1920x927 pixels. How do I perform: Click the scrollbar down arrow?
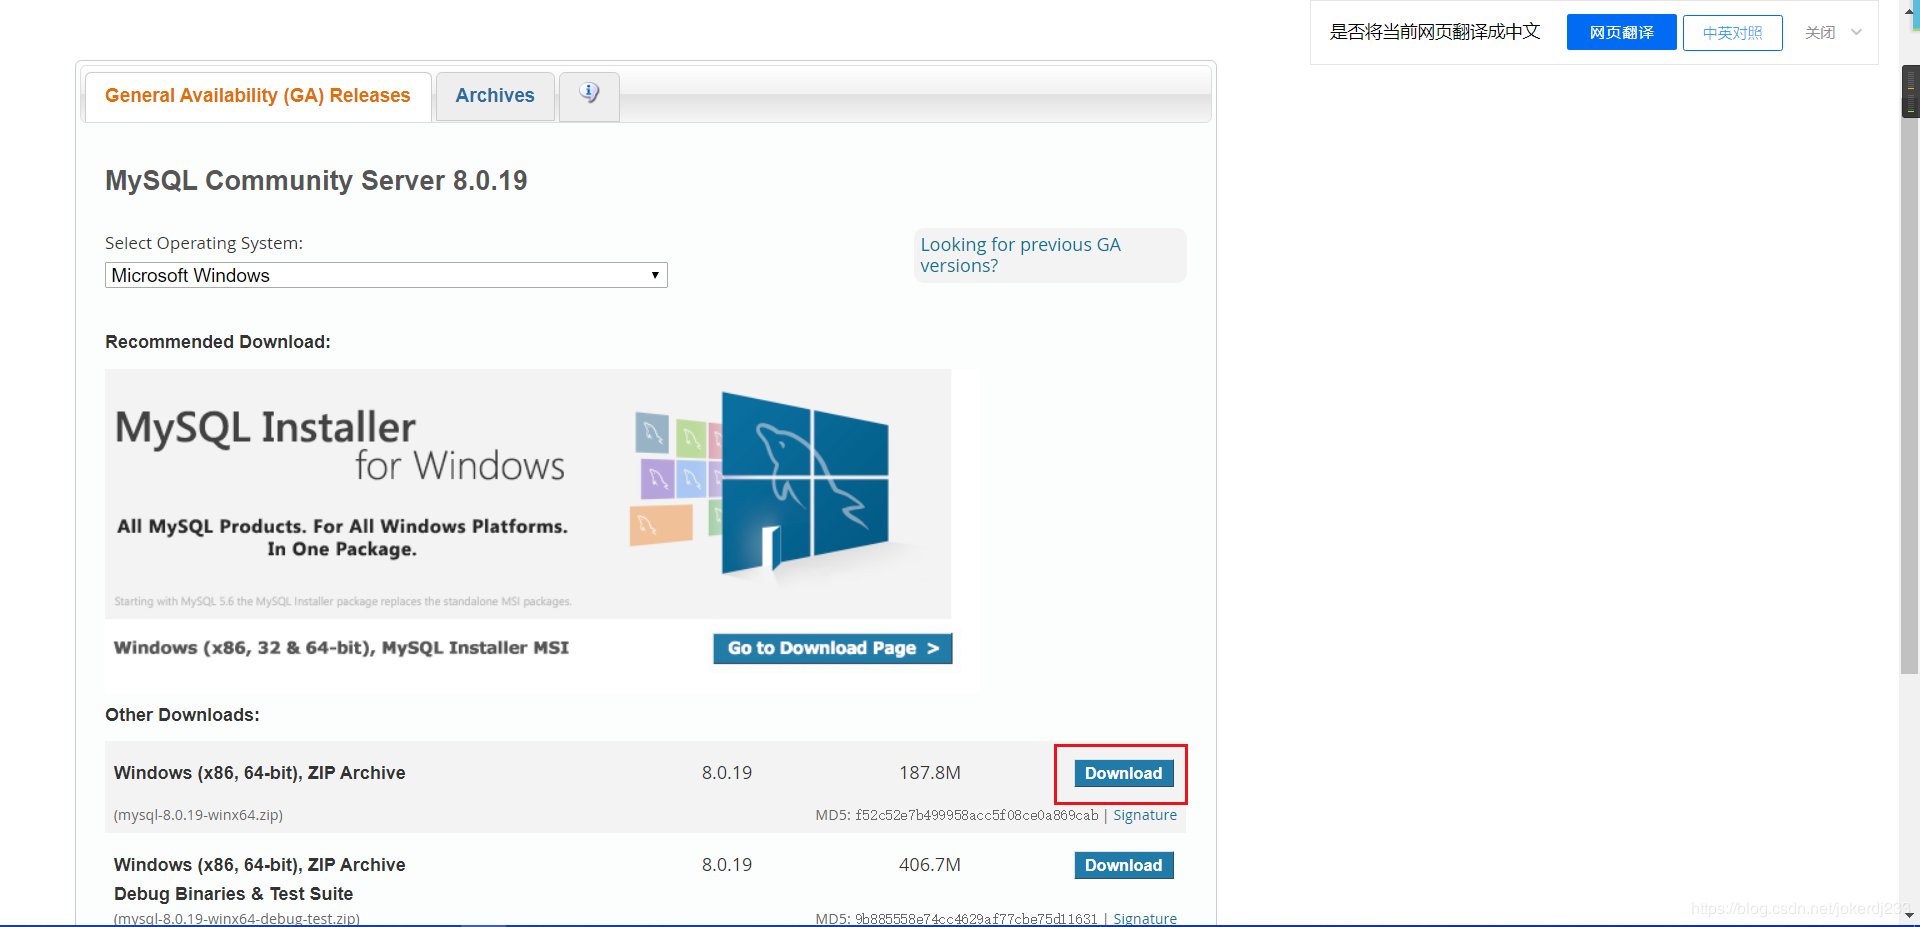coord(1910,915)
